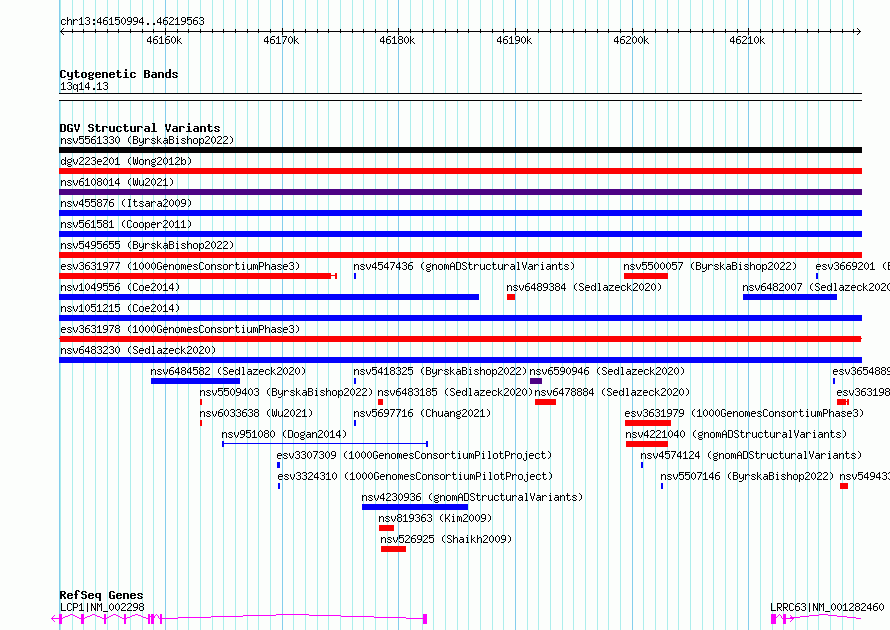This screenshot has height=630, width=890.
Task: Click the Cytogenetic Bands track title
Action: click(x=119, y=74)
